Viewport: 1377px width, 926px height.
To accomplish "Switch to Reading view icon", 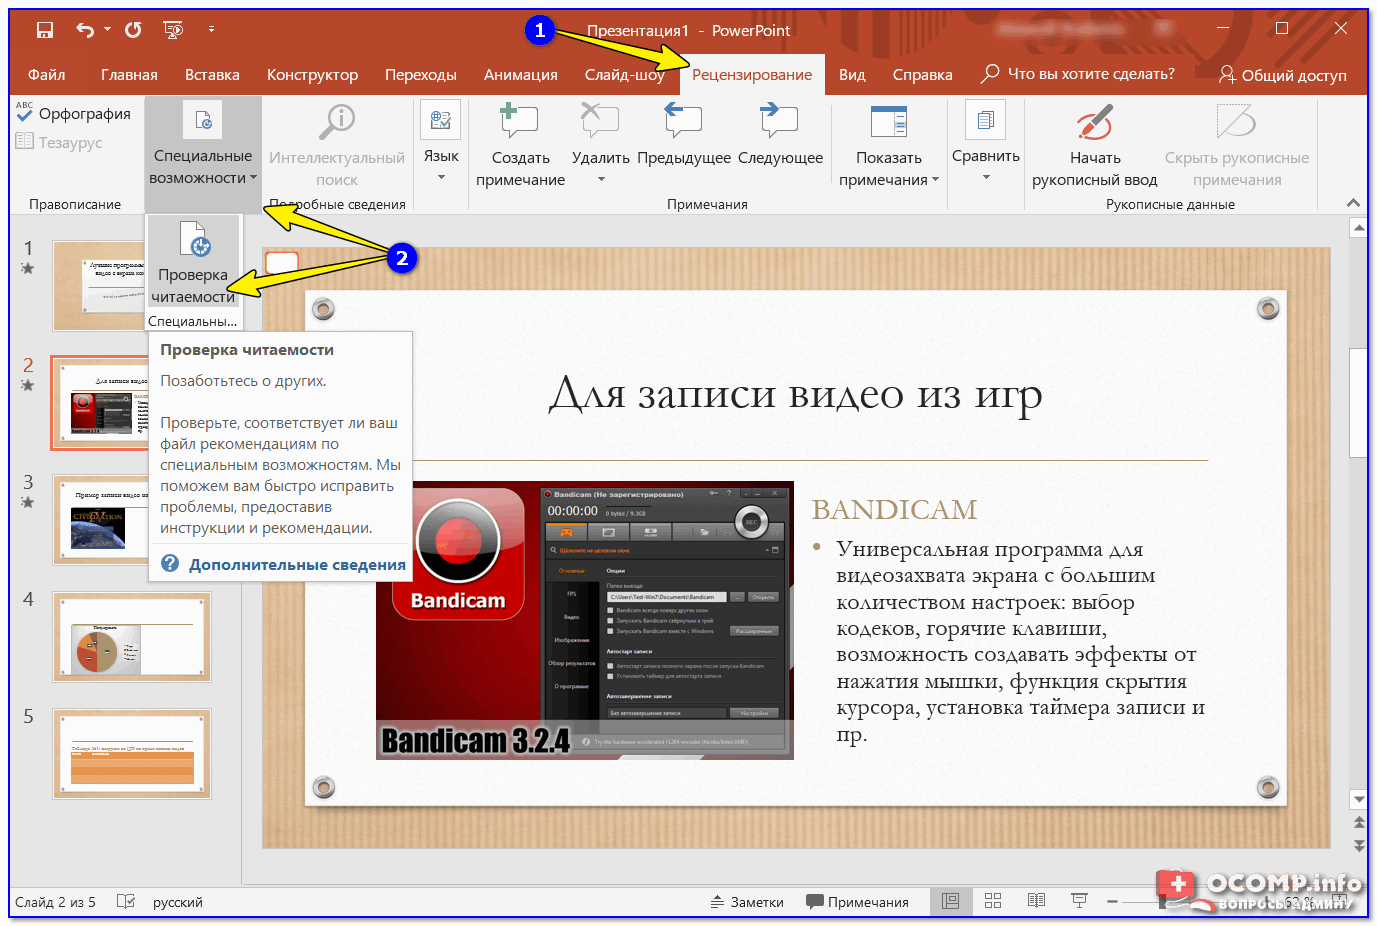I will click(x=1036, y=901).
